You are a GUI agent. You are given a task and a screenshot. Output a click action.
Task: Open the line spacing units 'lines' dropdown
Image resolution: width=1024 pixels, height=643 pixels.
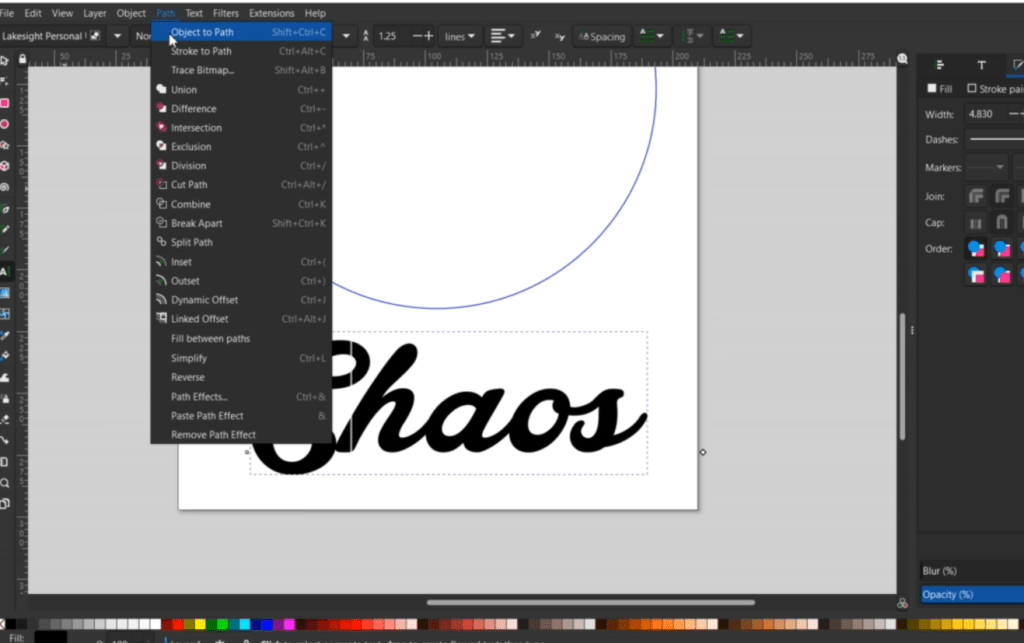click(460, 36)
